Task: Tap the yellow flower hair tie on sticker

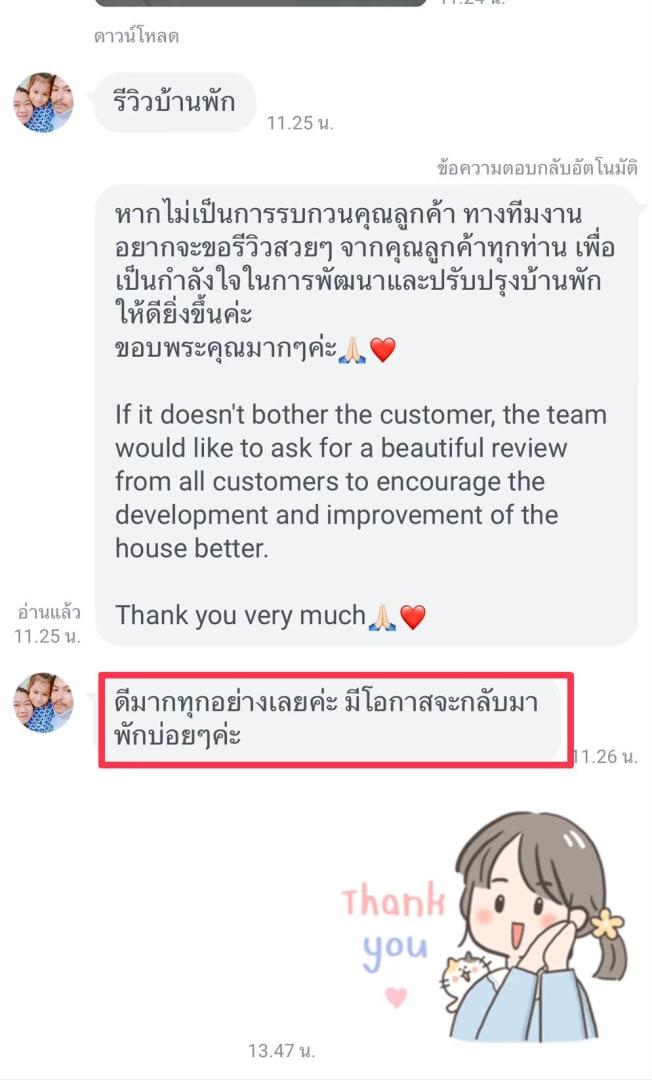Action: click(x=607, y=924)
